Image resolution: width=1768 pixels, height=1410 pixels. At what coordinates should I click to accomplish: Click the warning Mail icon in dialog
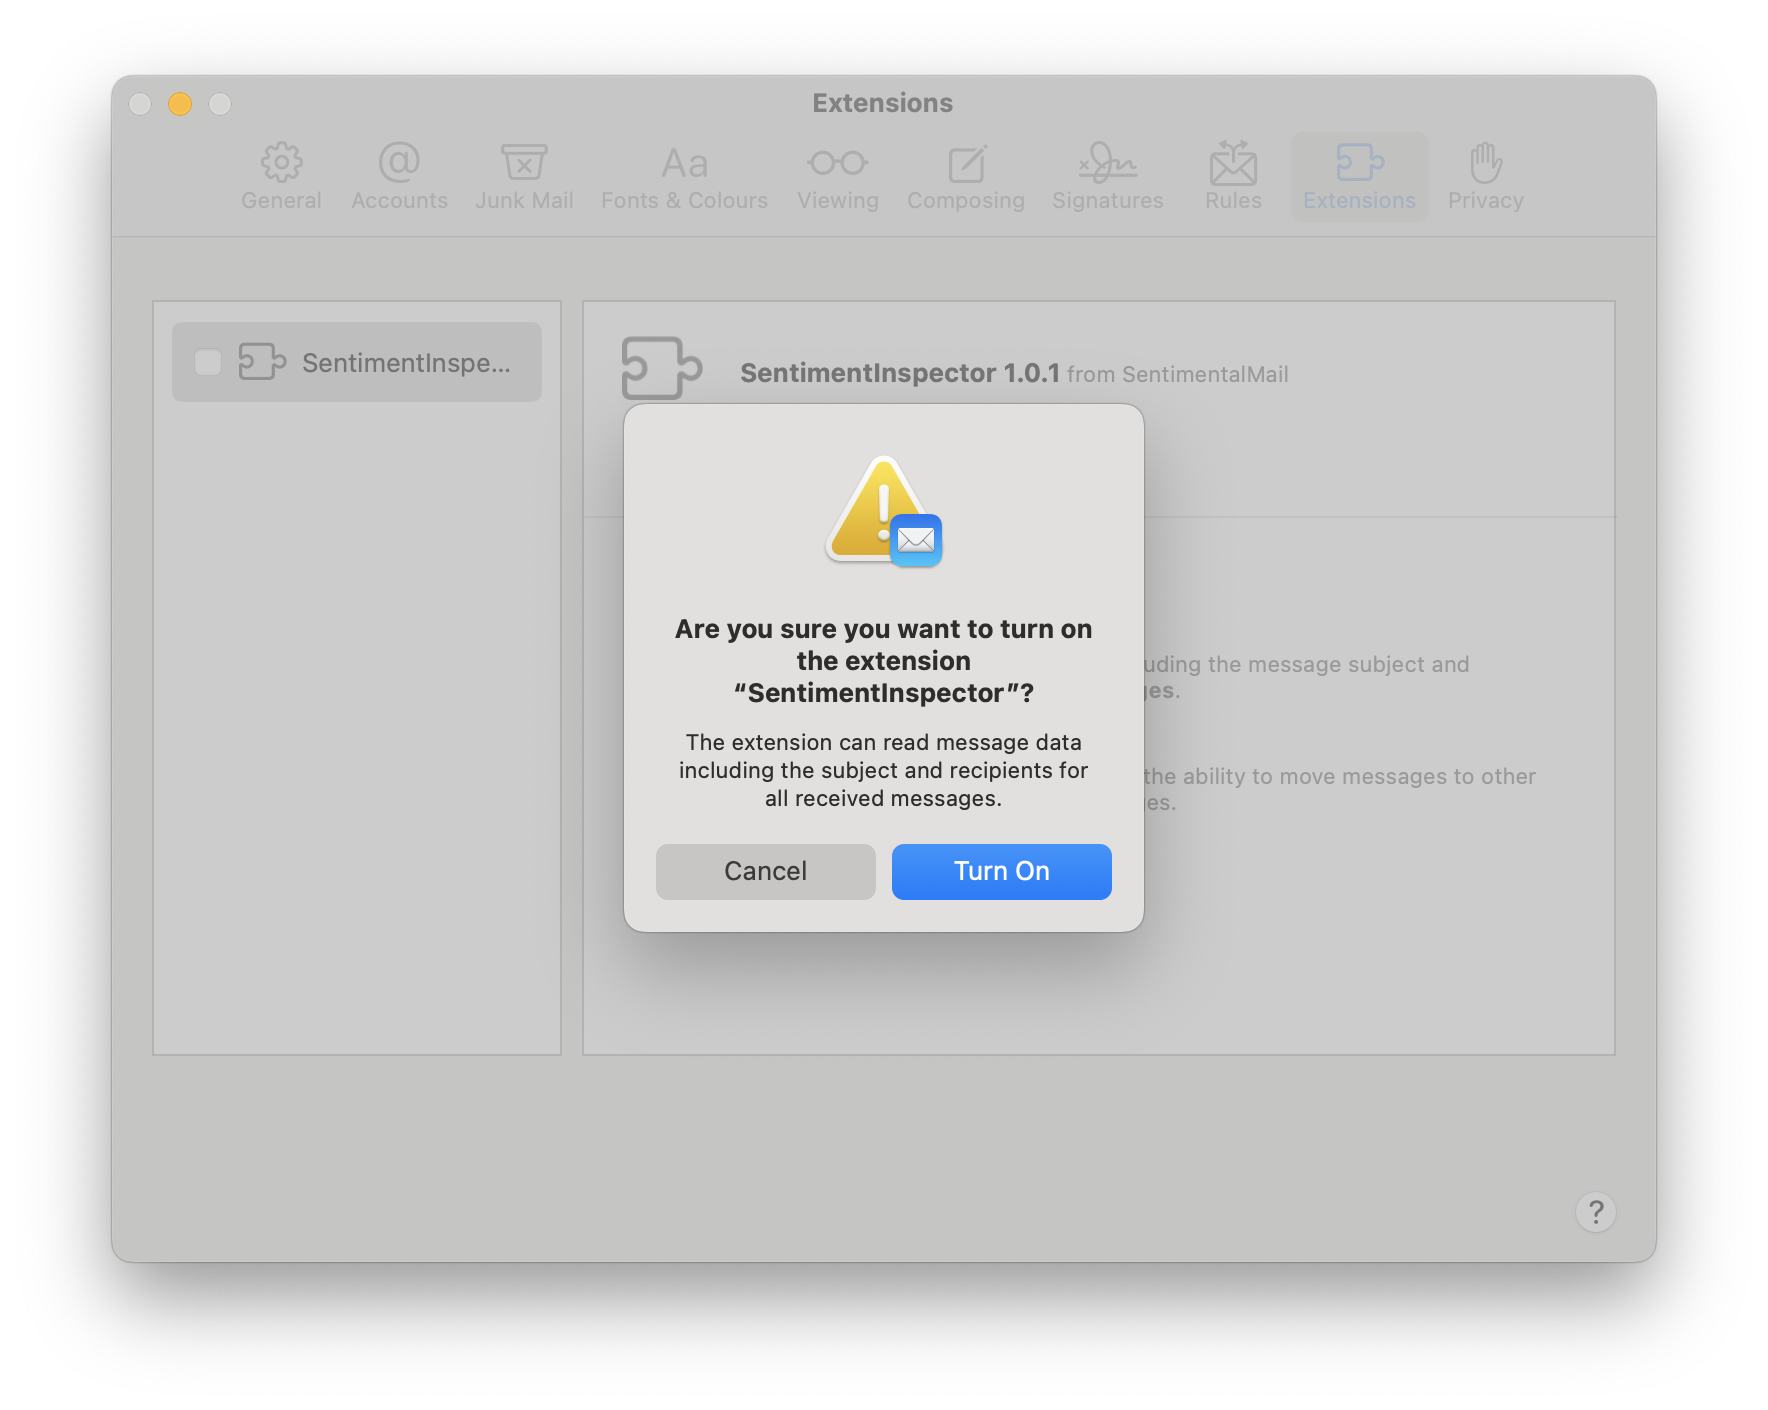coord(884,512)
